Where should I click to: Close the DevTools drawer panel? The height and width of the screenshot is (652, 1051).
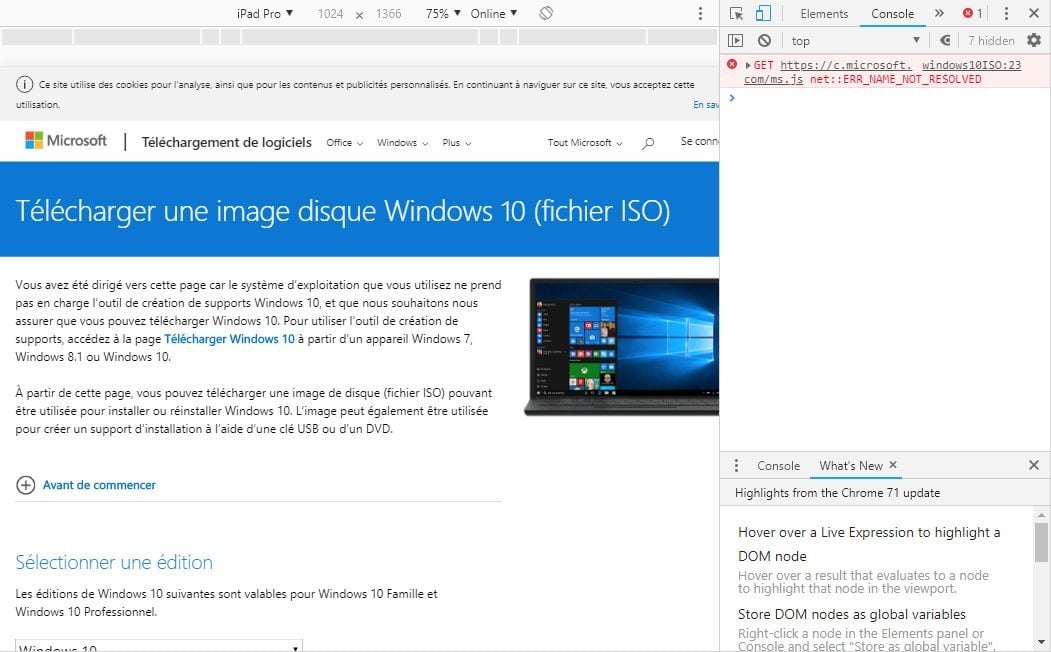[x=1034, y=465]
